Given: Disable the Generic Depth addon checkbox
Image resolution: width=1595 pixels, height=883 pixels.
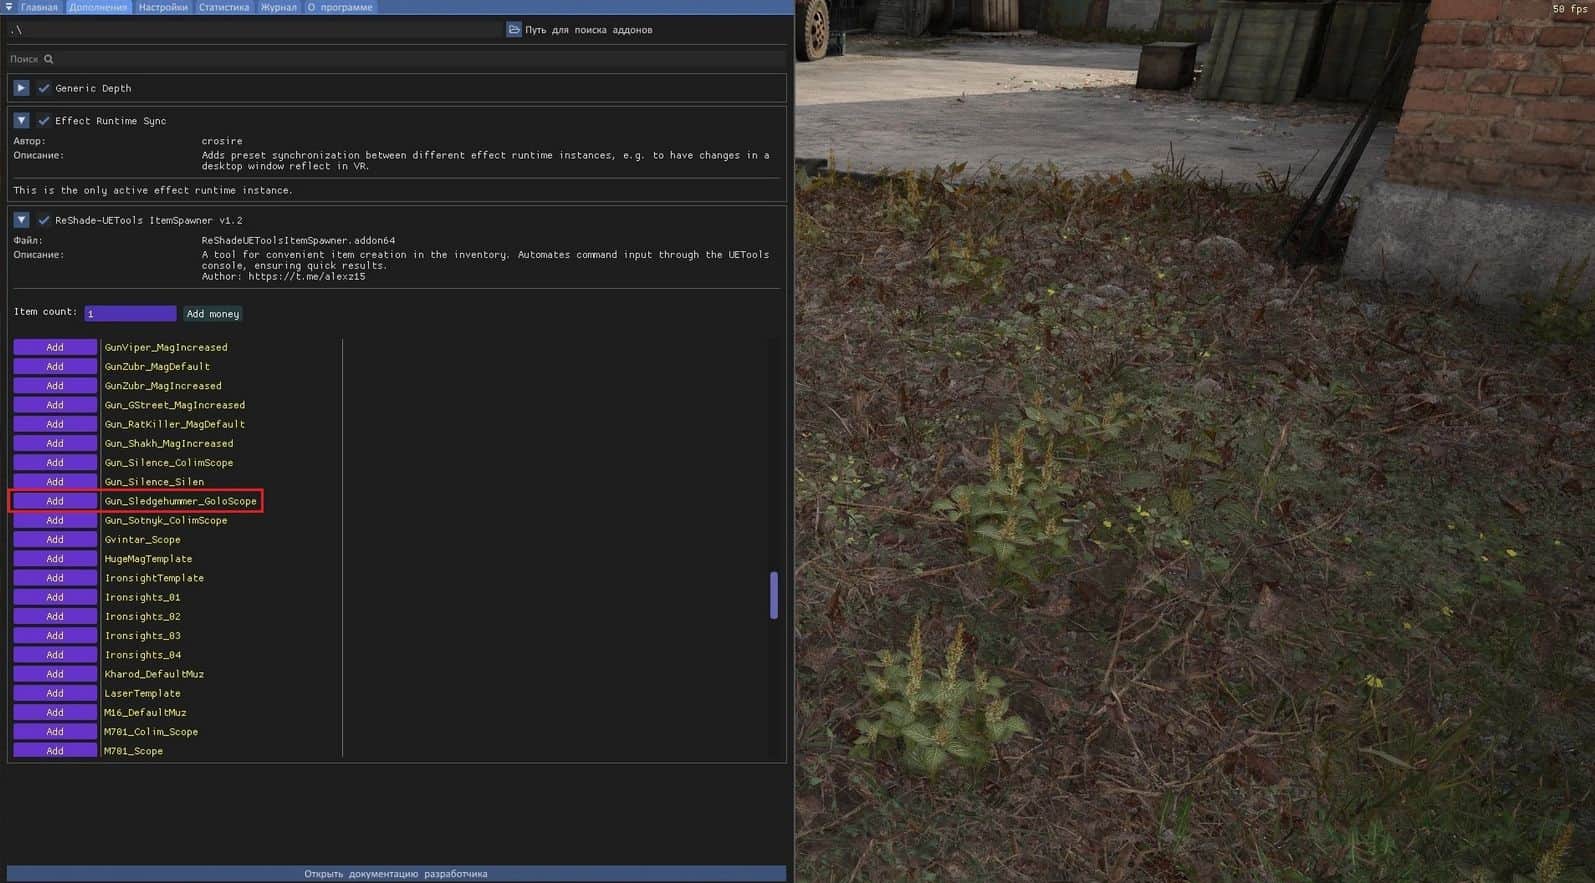Looking at the screenshot, I should pos(44,88).
